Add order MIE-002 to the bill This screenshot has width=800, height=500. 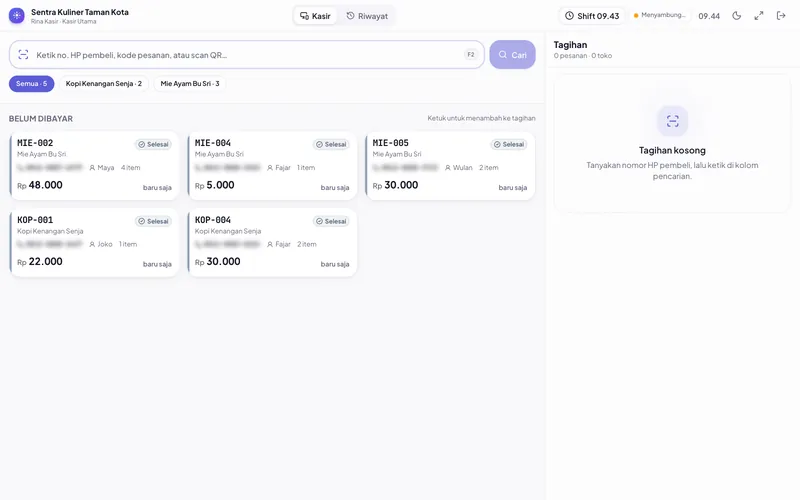point(94,166)
